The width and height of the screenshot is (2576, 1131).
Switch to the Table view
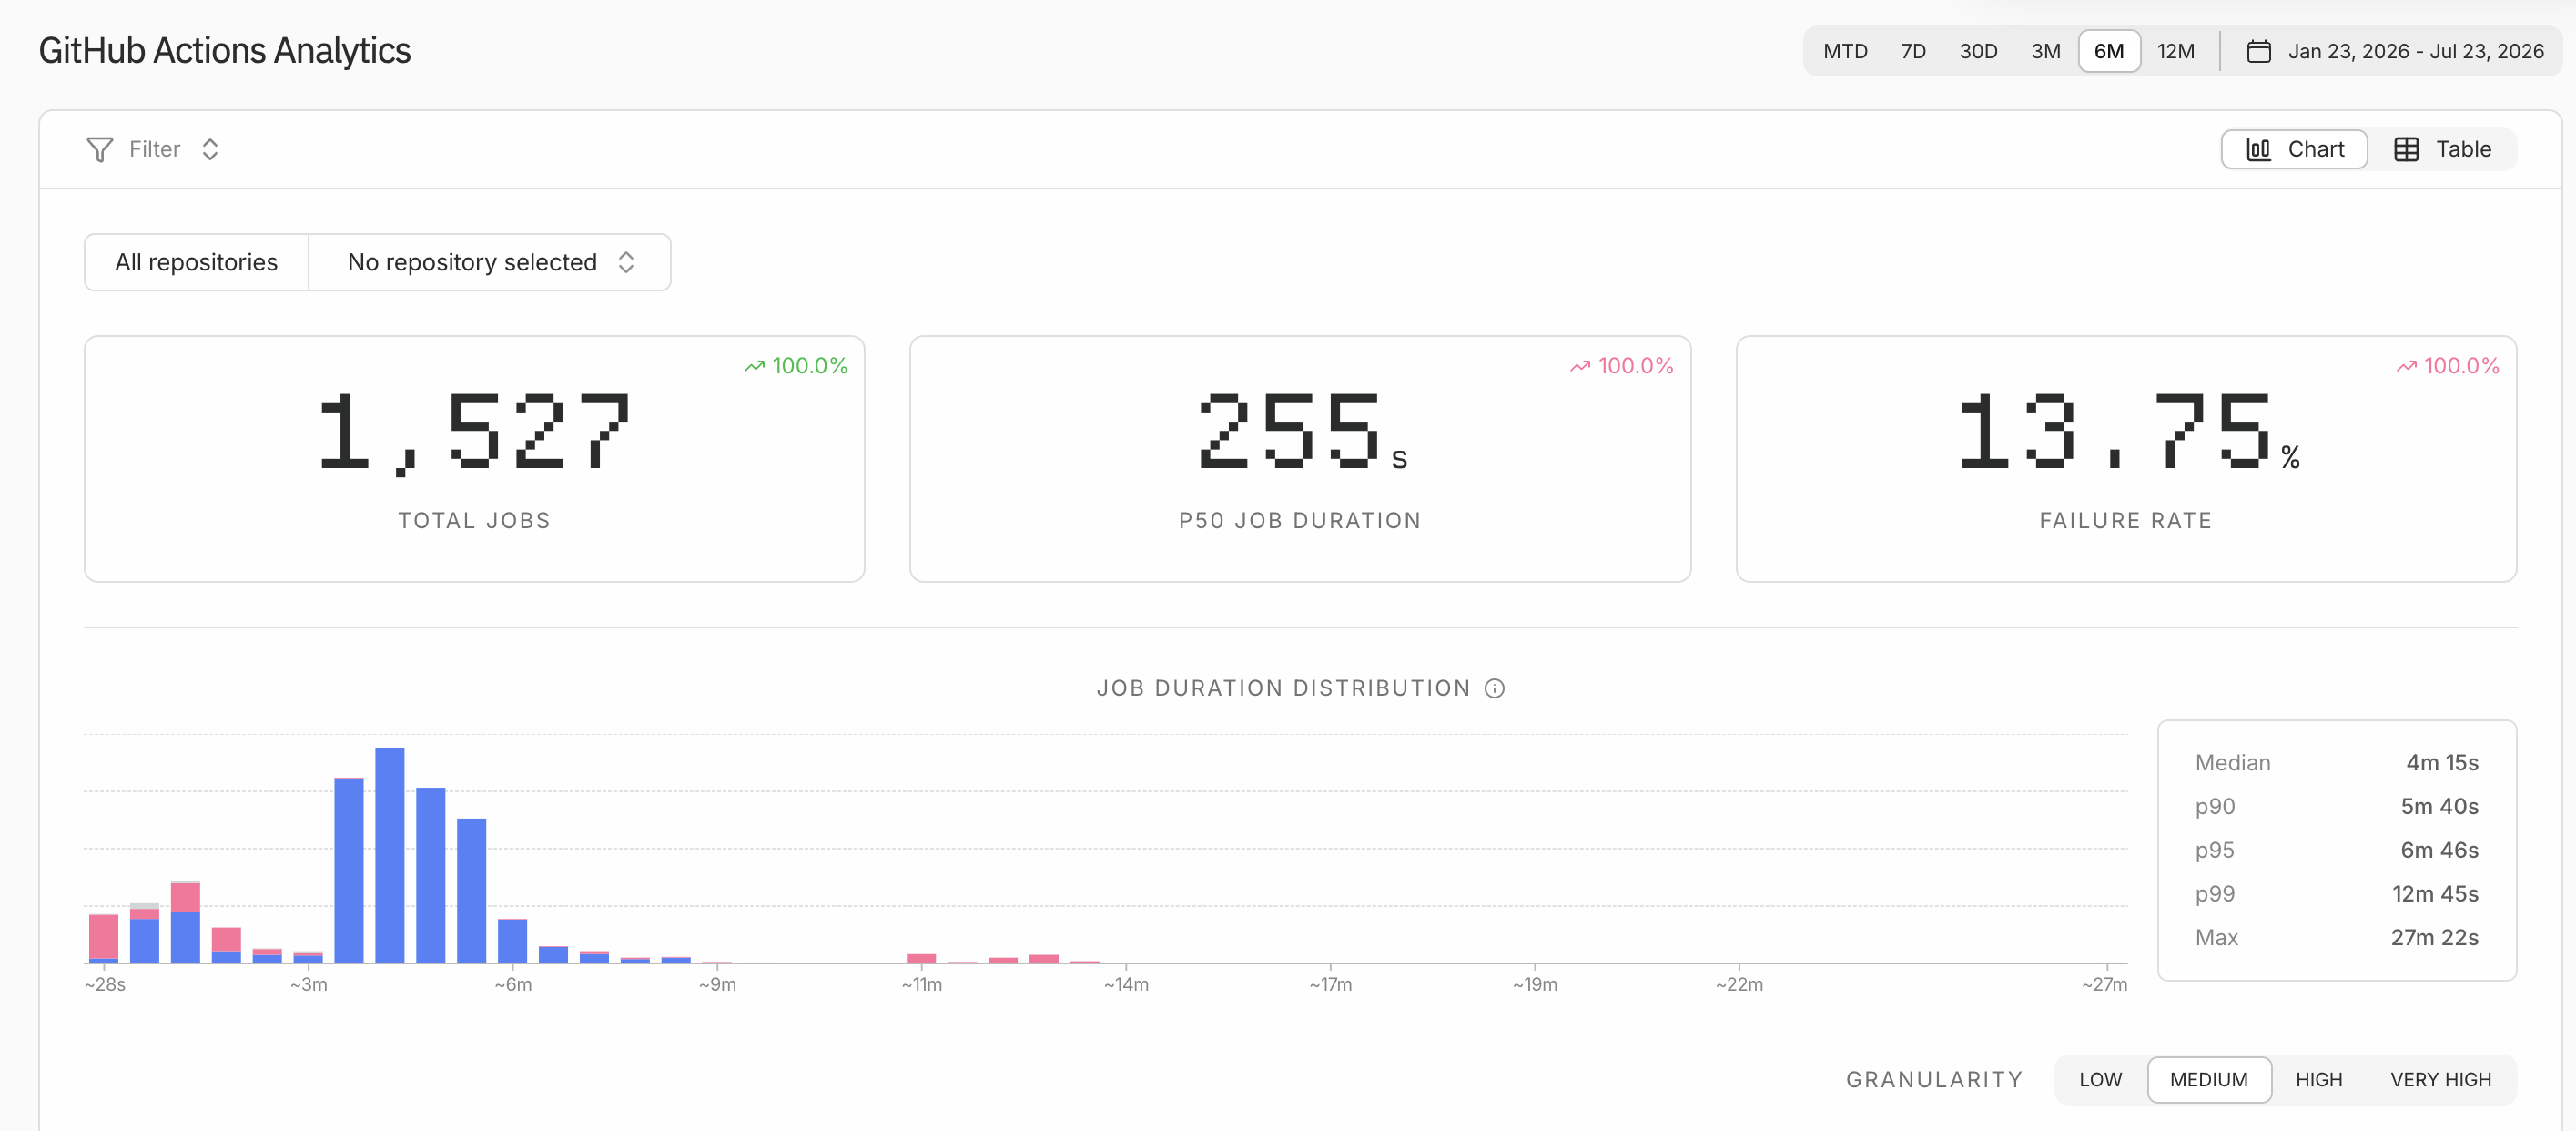tap(2442, 149)
